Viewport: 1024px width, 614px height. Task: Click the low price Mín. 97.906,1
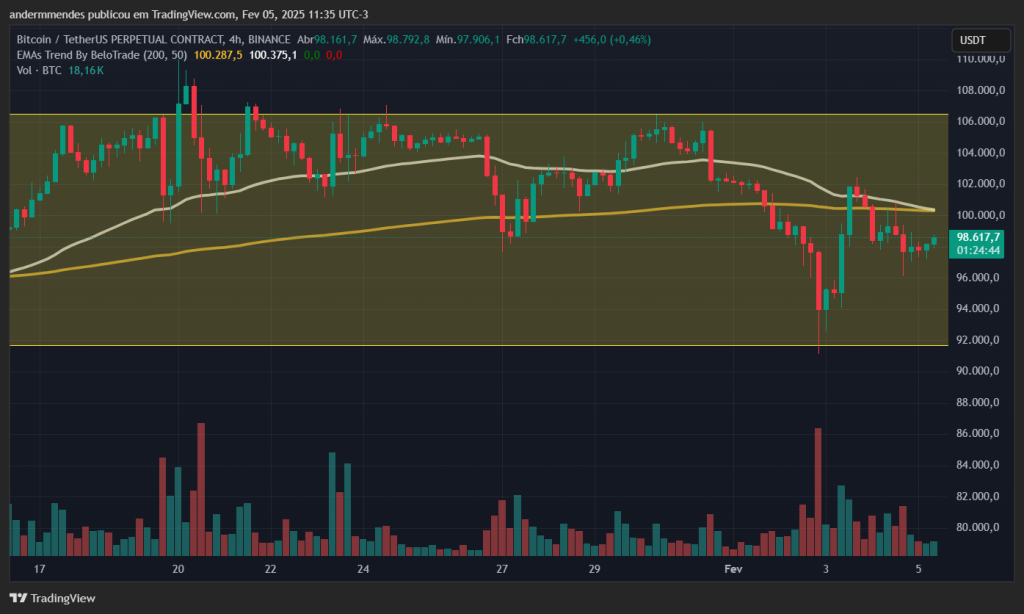coord(468,40)
